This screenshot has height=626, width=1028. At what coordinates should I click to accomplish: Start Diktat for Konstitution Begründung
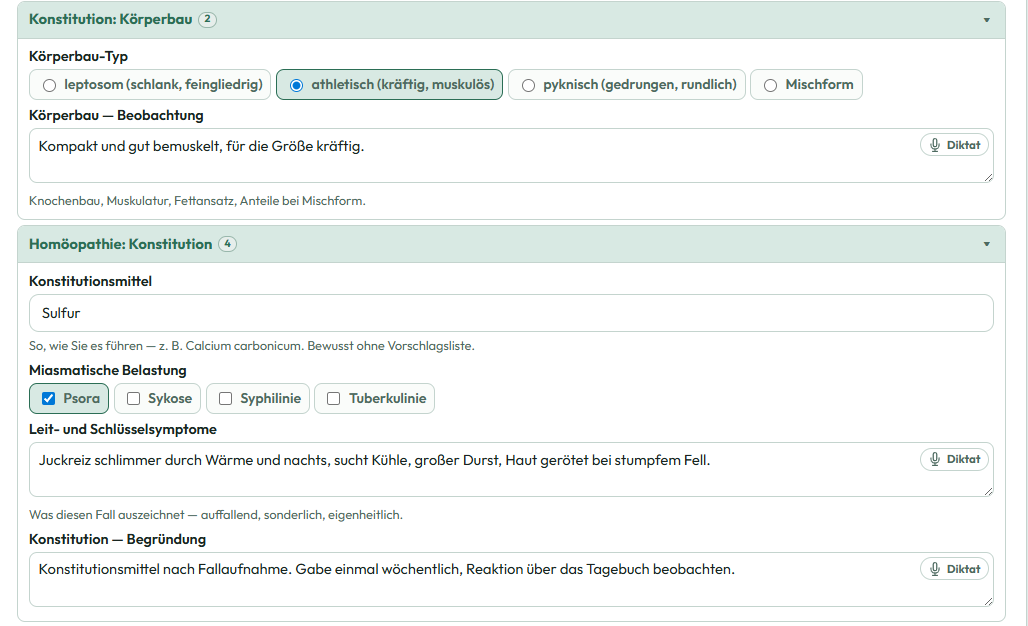[x=955, y=569]
